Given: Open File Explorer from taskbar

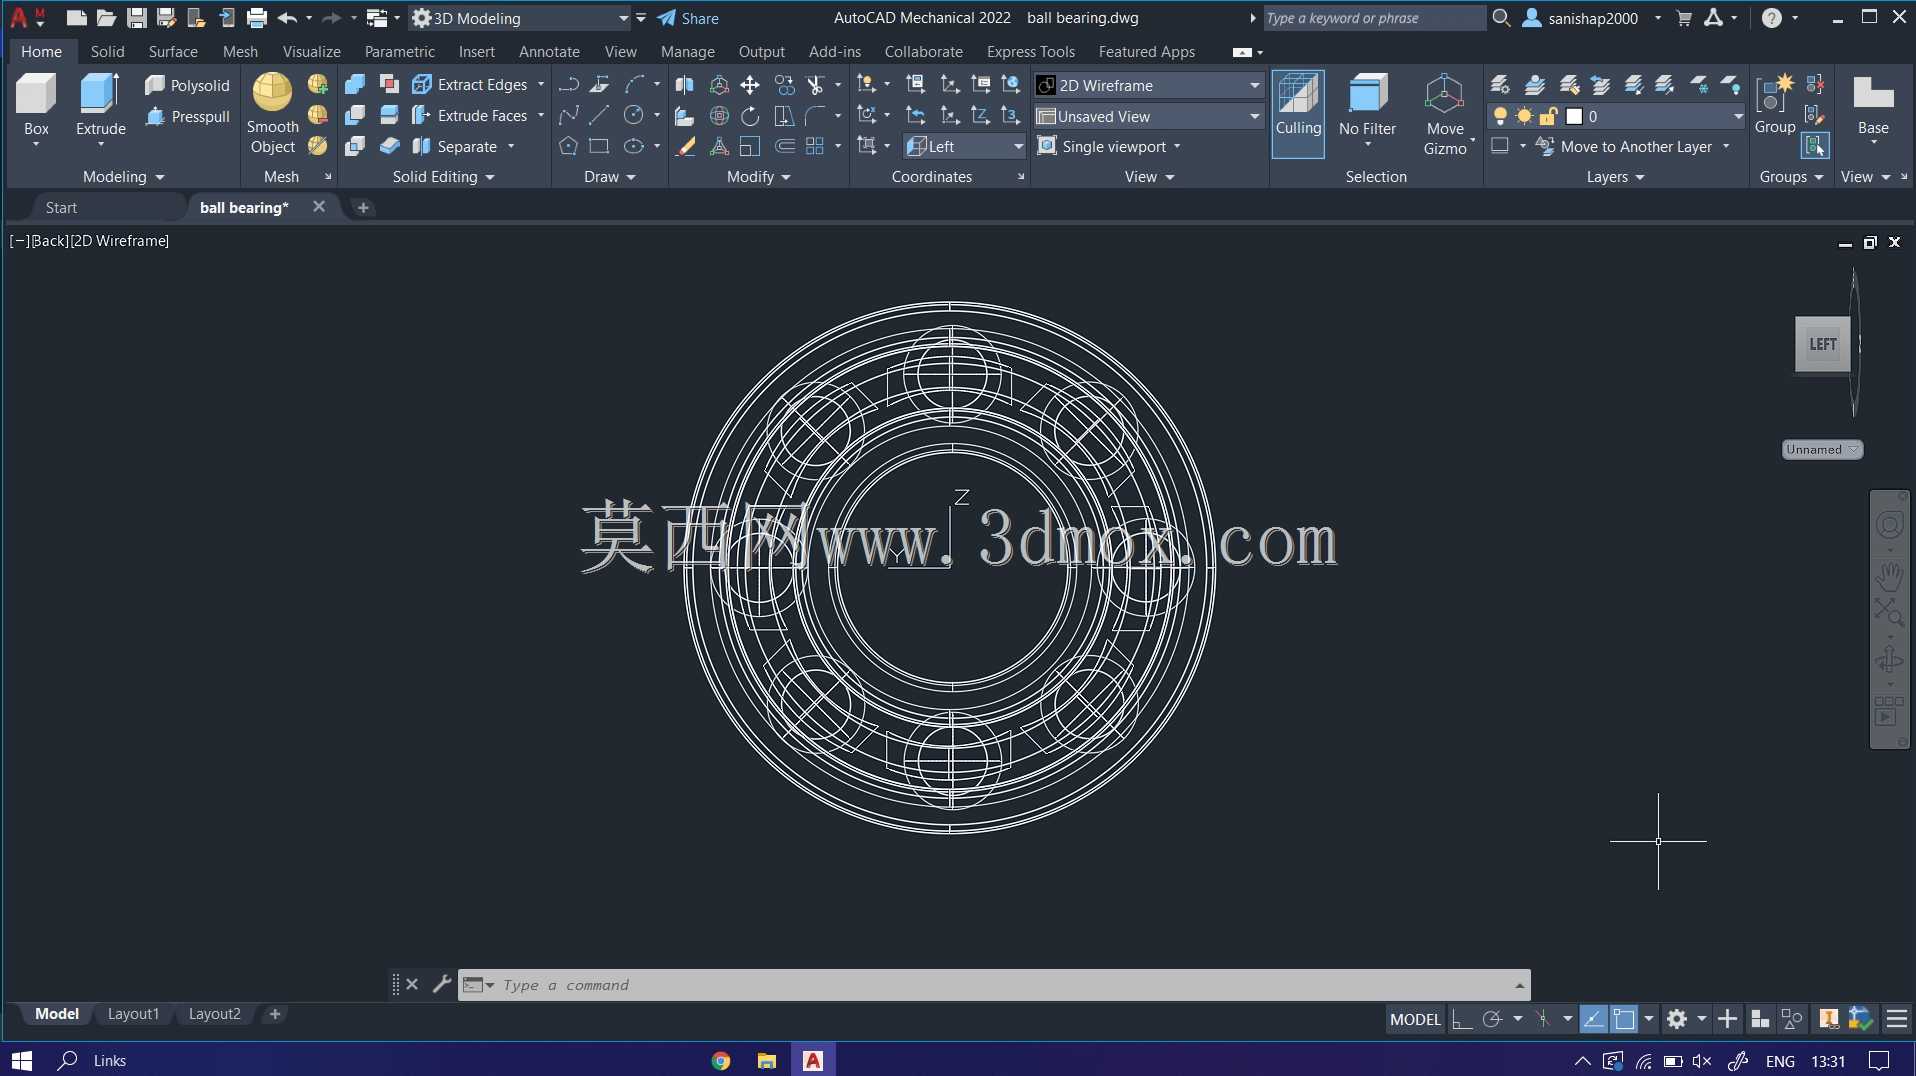Looking at the screenshot, I should point(767,1060).
